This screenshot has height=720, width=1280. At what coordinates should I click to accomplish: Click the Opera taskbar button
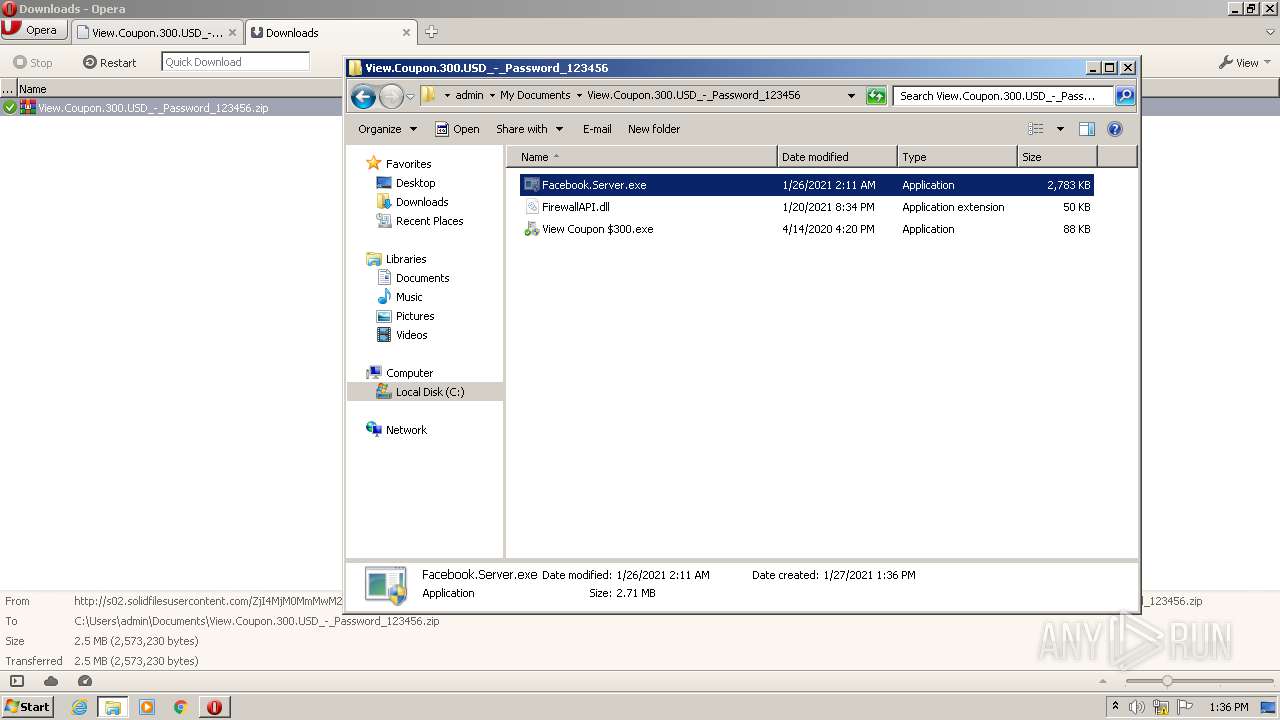(214, 707)
